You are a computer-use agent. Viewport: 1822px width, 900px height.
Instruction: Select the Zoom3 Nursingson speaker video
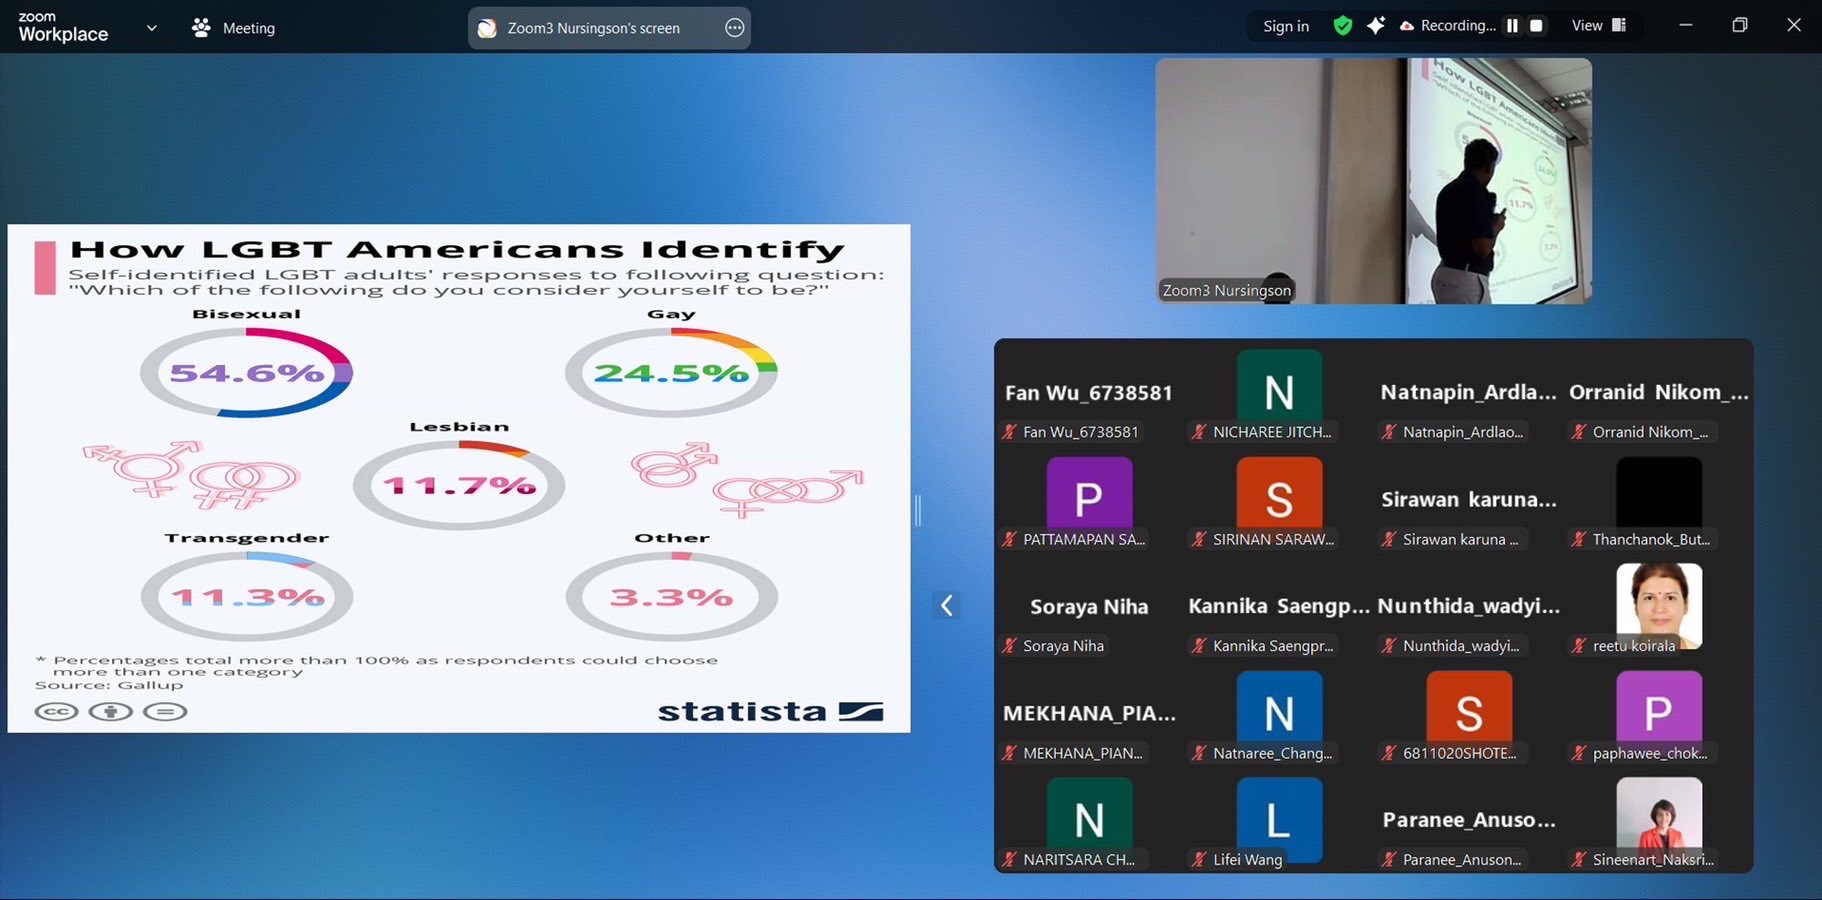[x=1373, y=180]
